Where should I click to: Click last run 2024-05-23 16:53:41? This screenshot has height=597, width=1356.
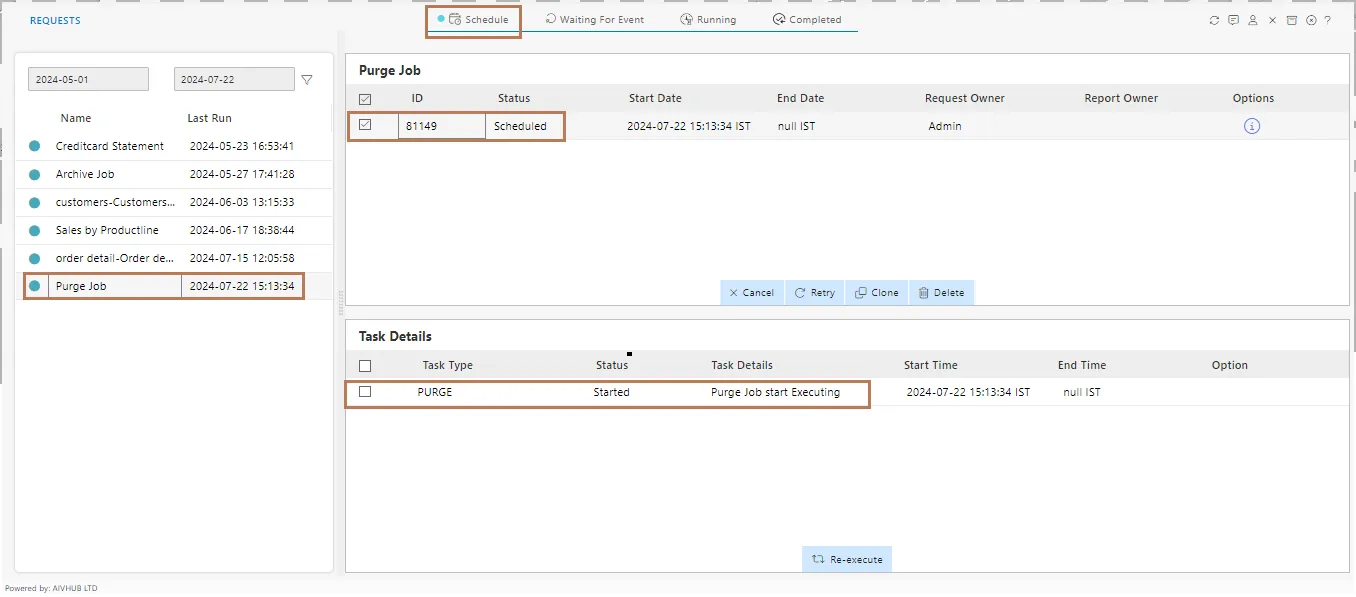click(x=241, y=146)
